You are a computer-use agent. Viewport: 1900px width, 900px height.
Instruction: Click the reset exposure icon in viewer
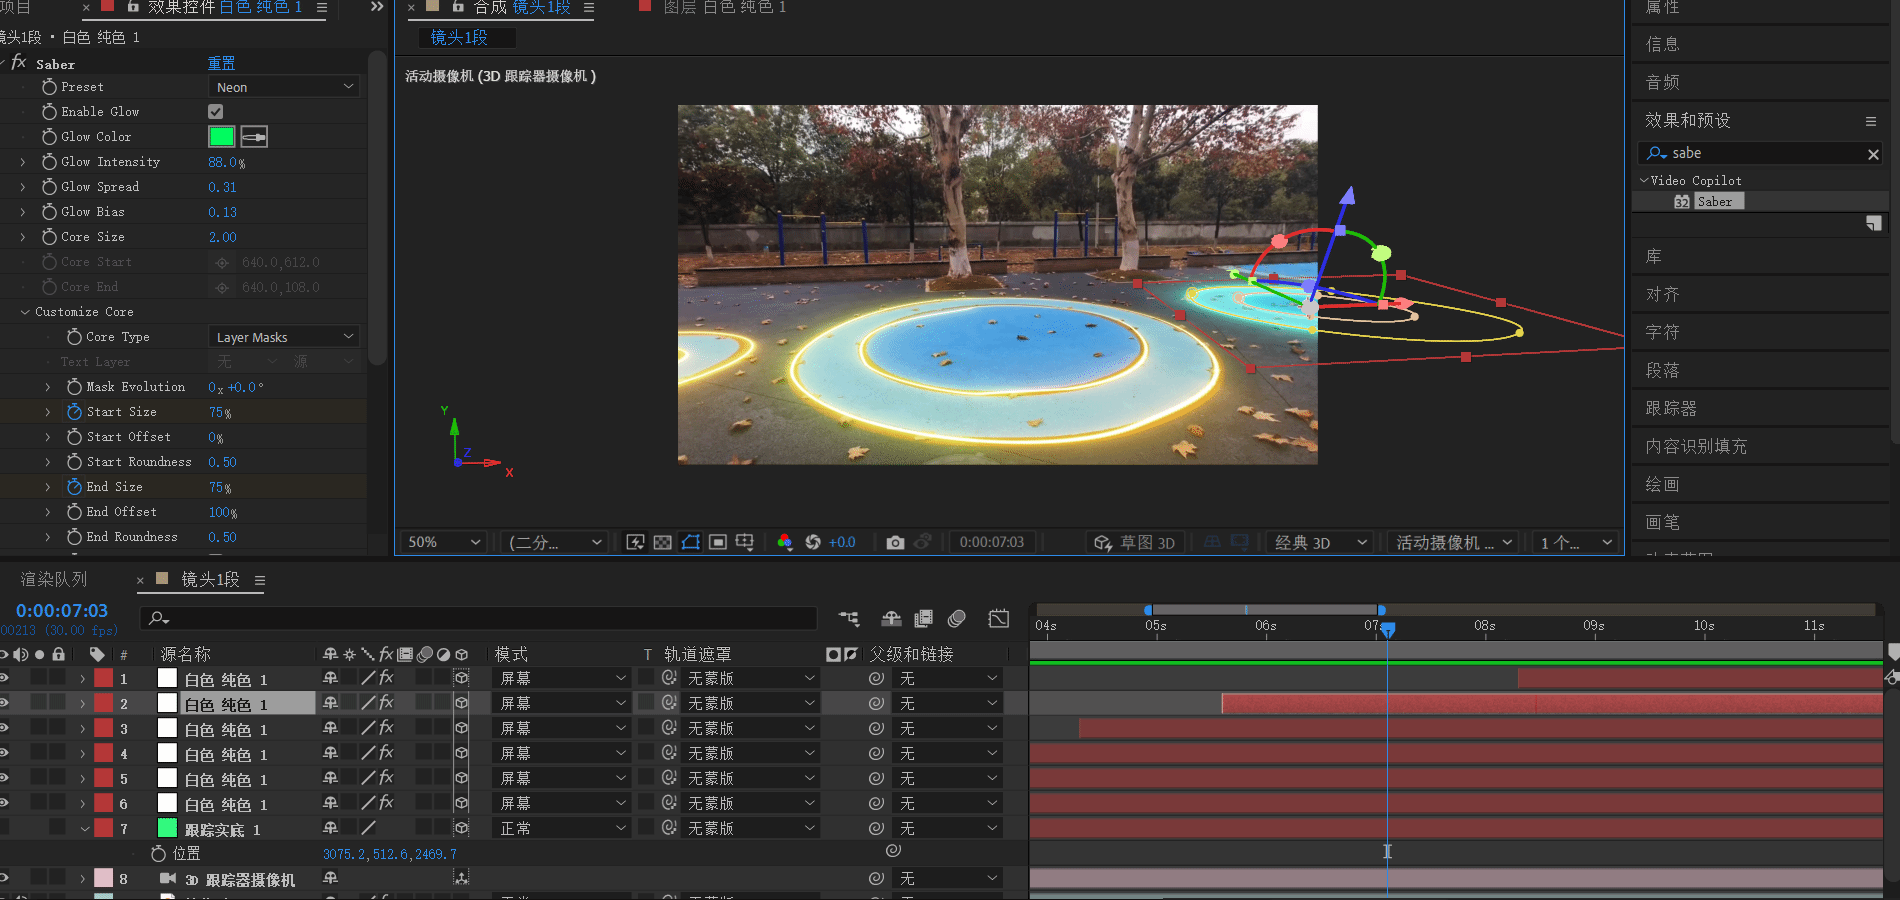813,542
